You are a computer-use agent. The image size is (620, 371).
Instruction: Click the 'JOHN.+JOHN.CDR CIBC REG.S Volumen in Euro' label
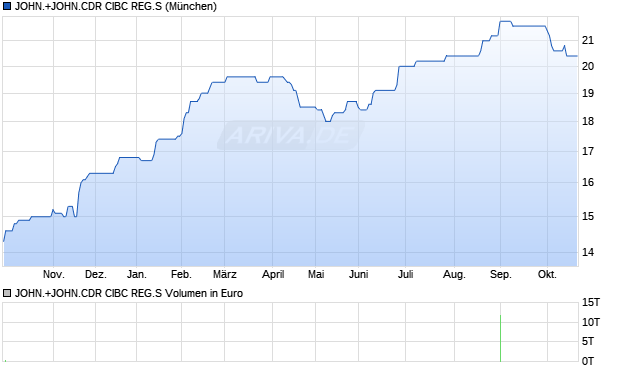[x=129, y=293]
